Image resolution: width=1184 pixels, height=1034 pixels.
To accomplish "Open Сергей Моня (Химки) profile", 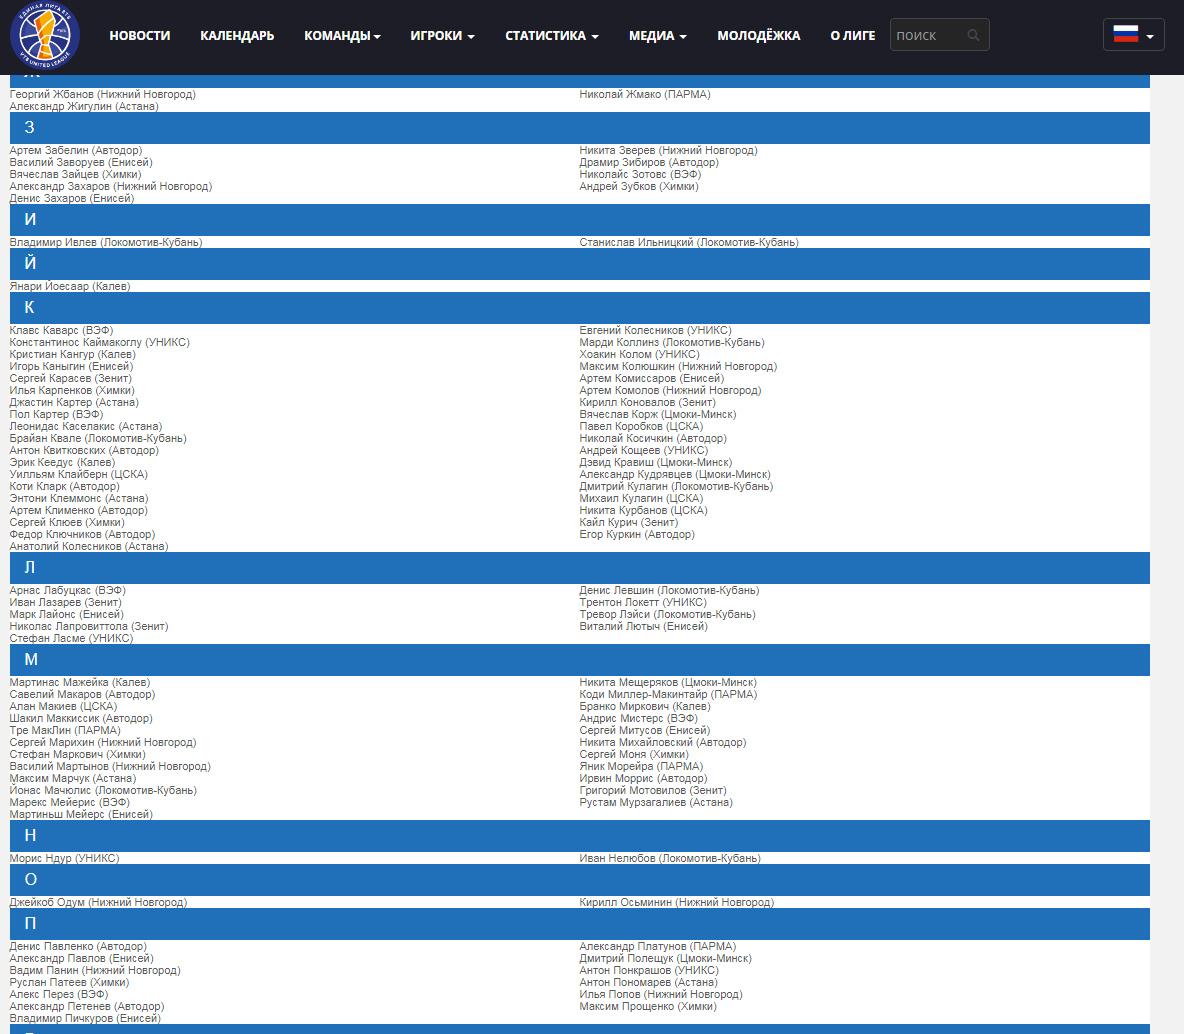I will click(634, 754).
